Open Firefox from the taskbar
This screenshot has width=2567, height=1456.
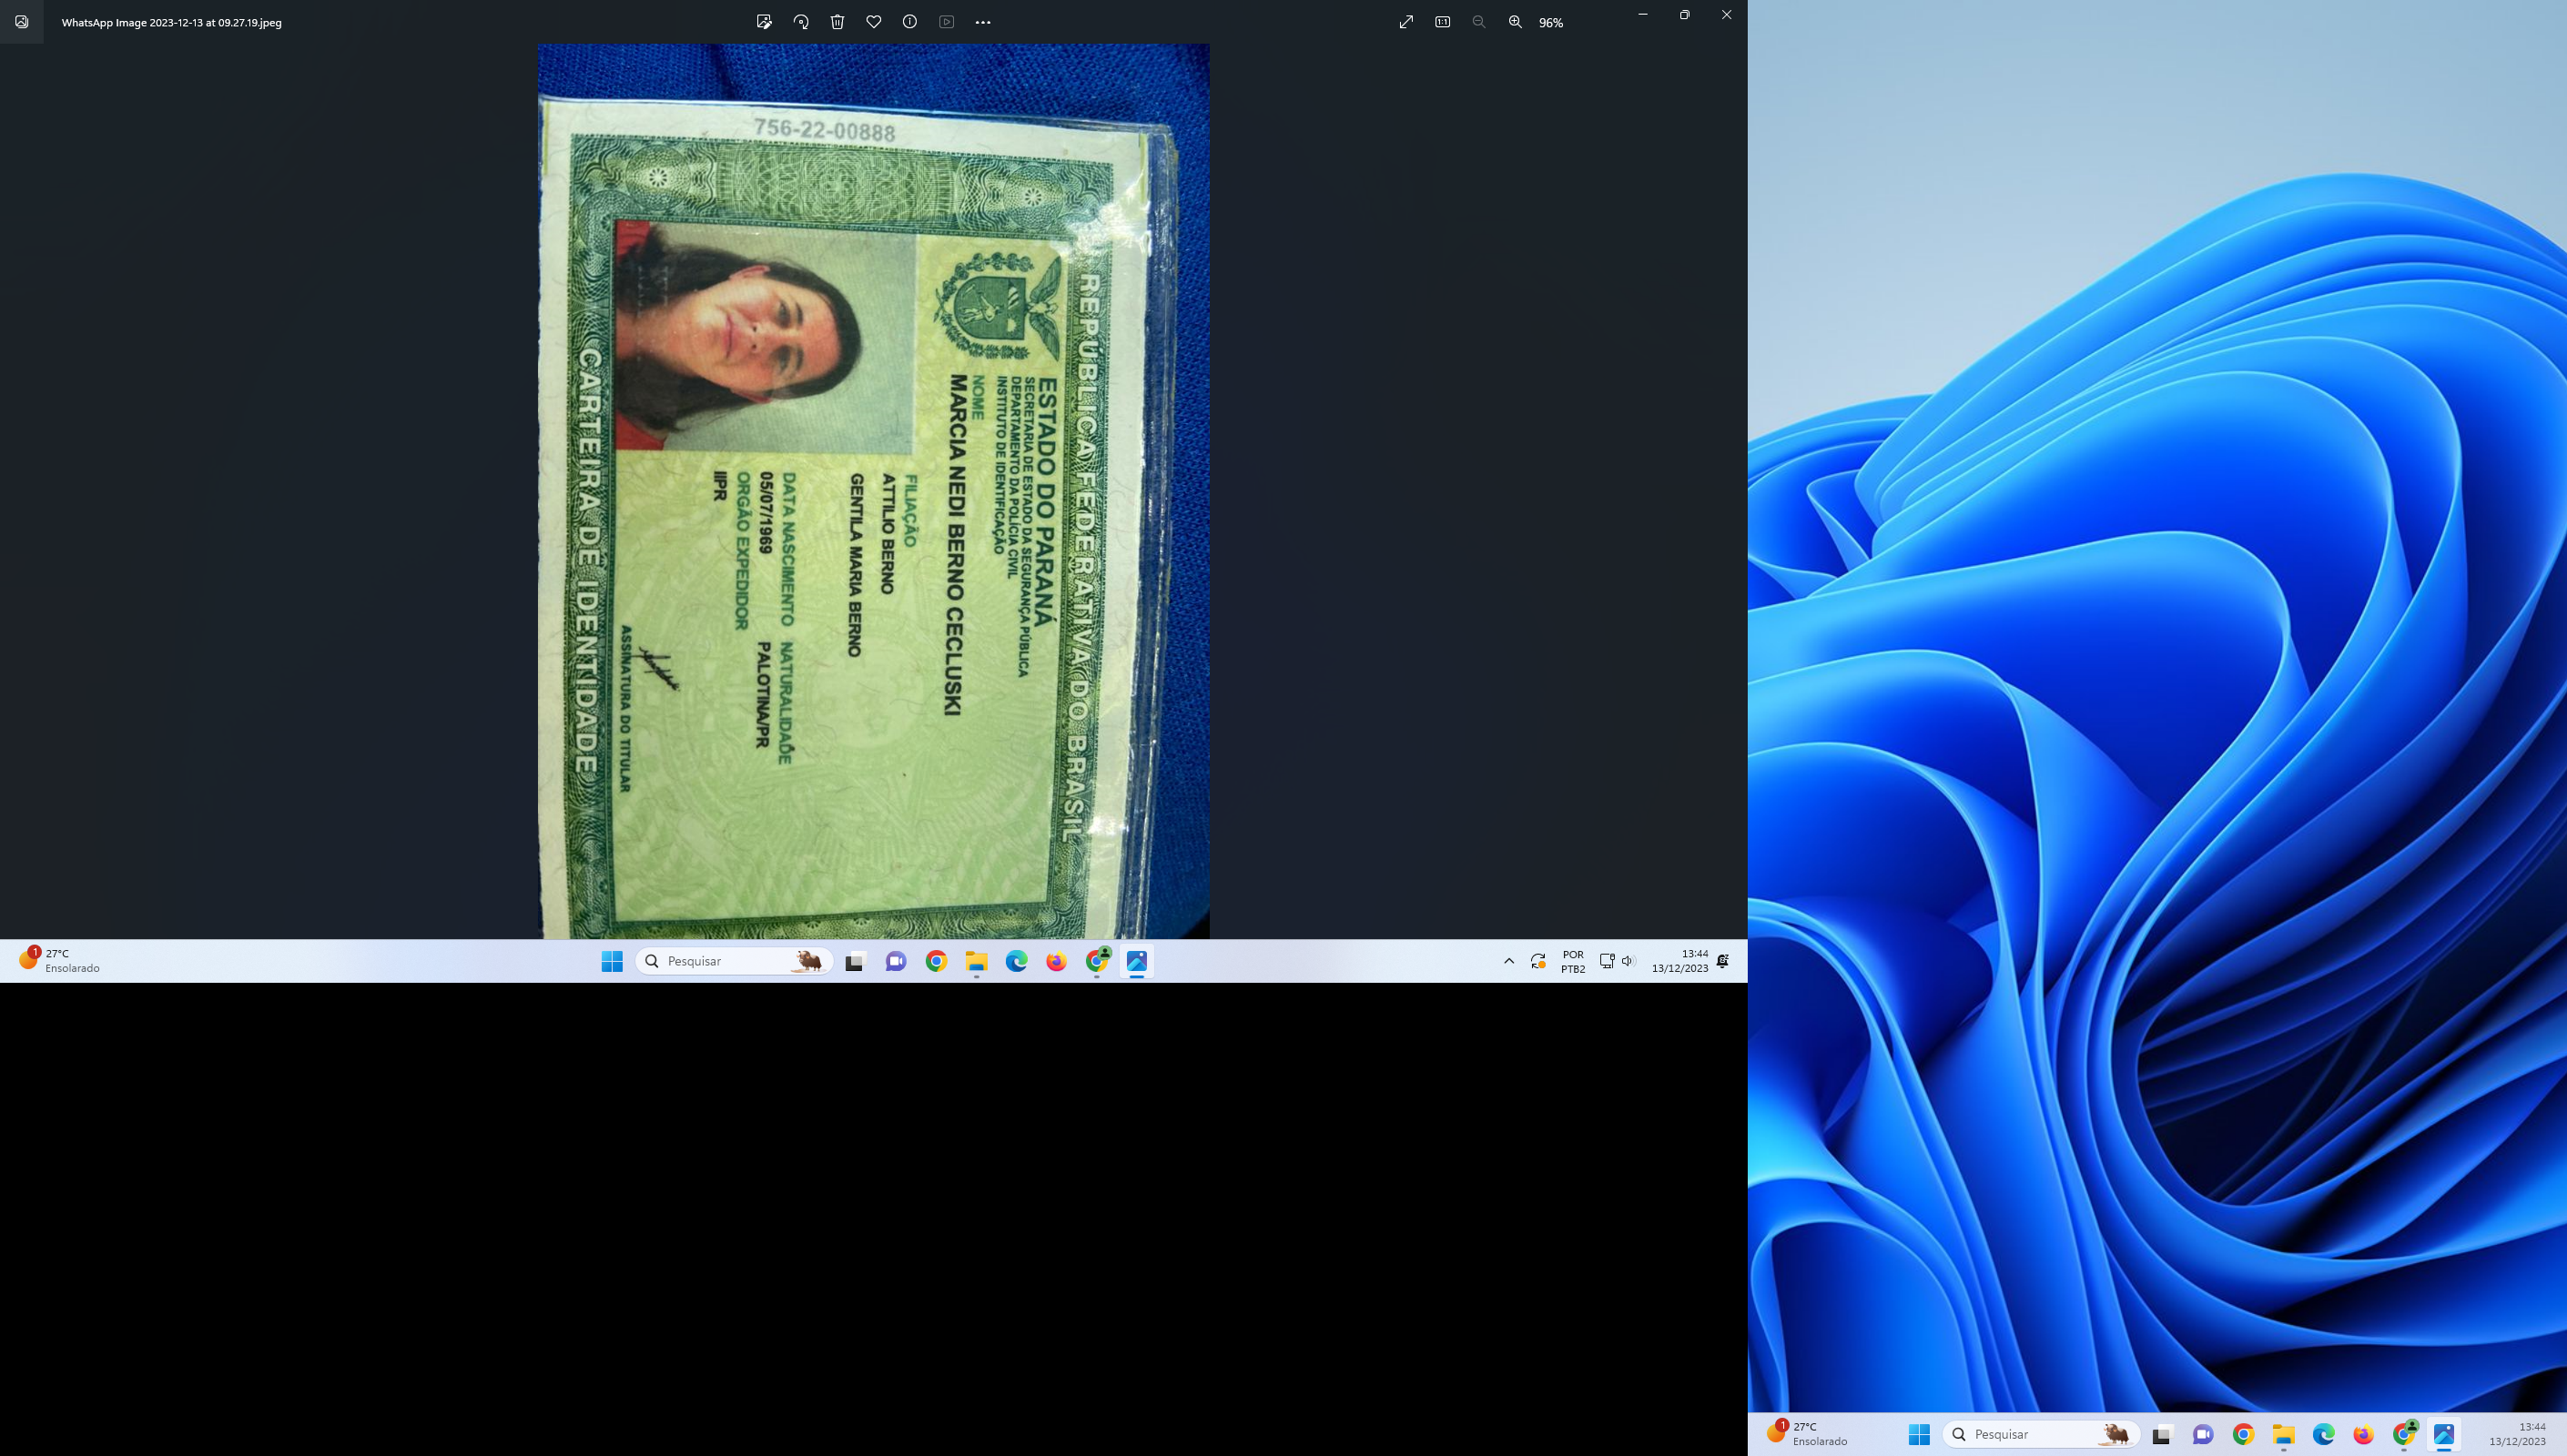coord(1056,961)
